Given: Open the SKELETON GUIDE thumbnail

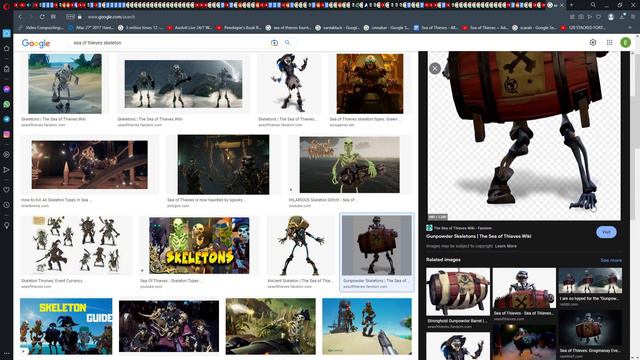Looking at the screenshot, I should [66, 326].
